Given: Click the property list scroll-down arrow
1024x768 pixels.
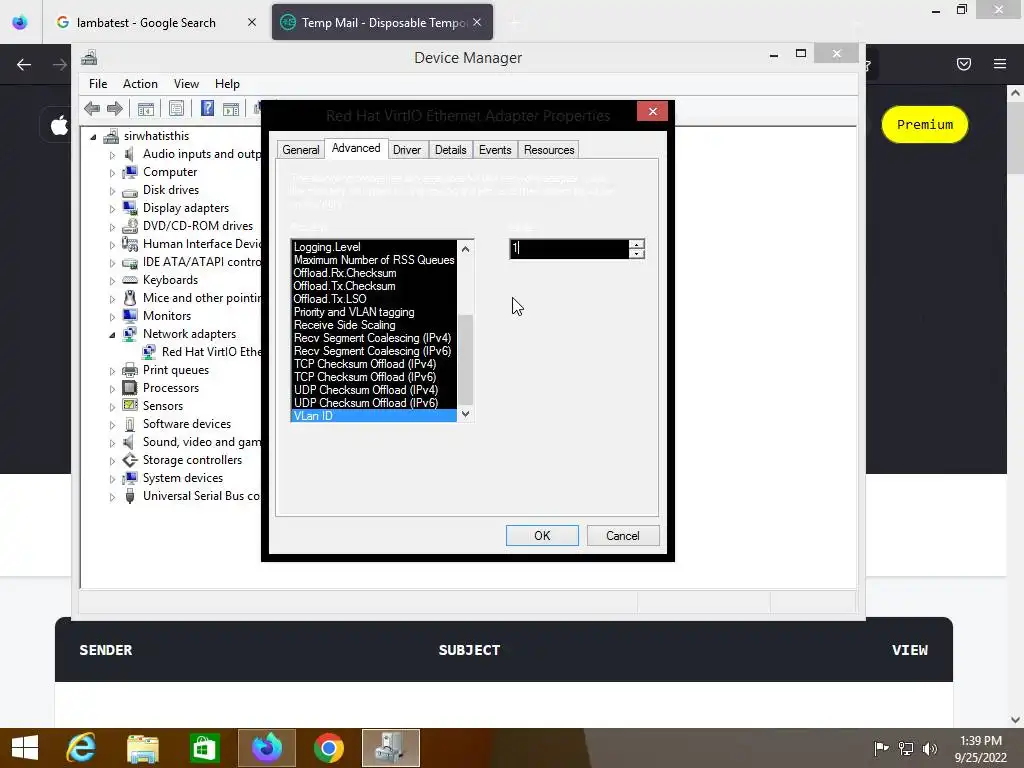Looking at the screenshot, I should pyautogui.click(x=466, y=413).
